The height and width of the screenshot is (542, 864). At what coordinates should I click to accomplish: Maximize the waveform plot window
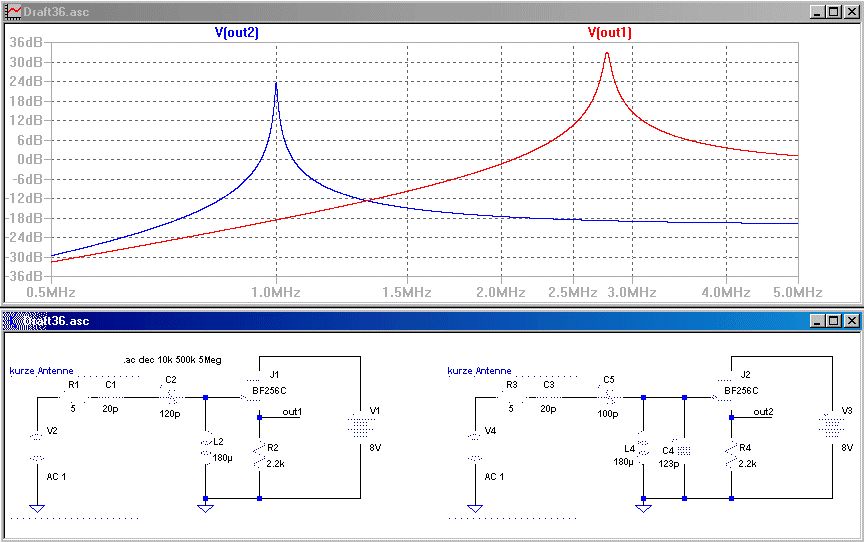click(834, 12)
